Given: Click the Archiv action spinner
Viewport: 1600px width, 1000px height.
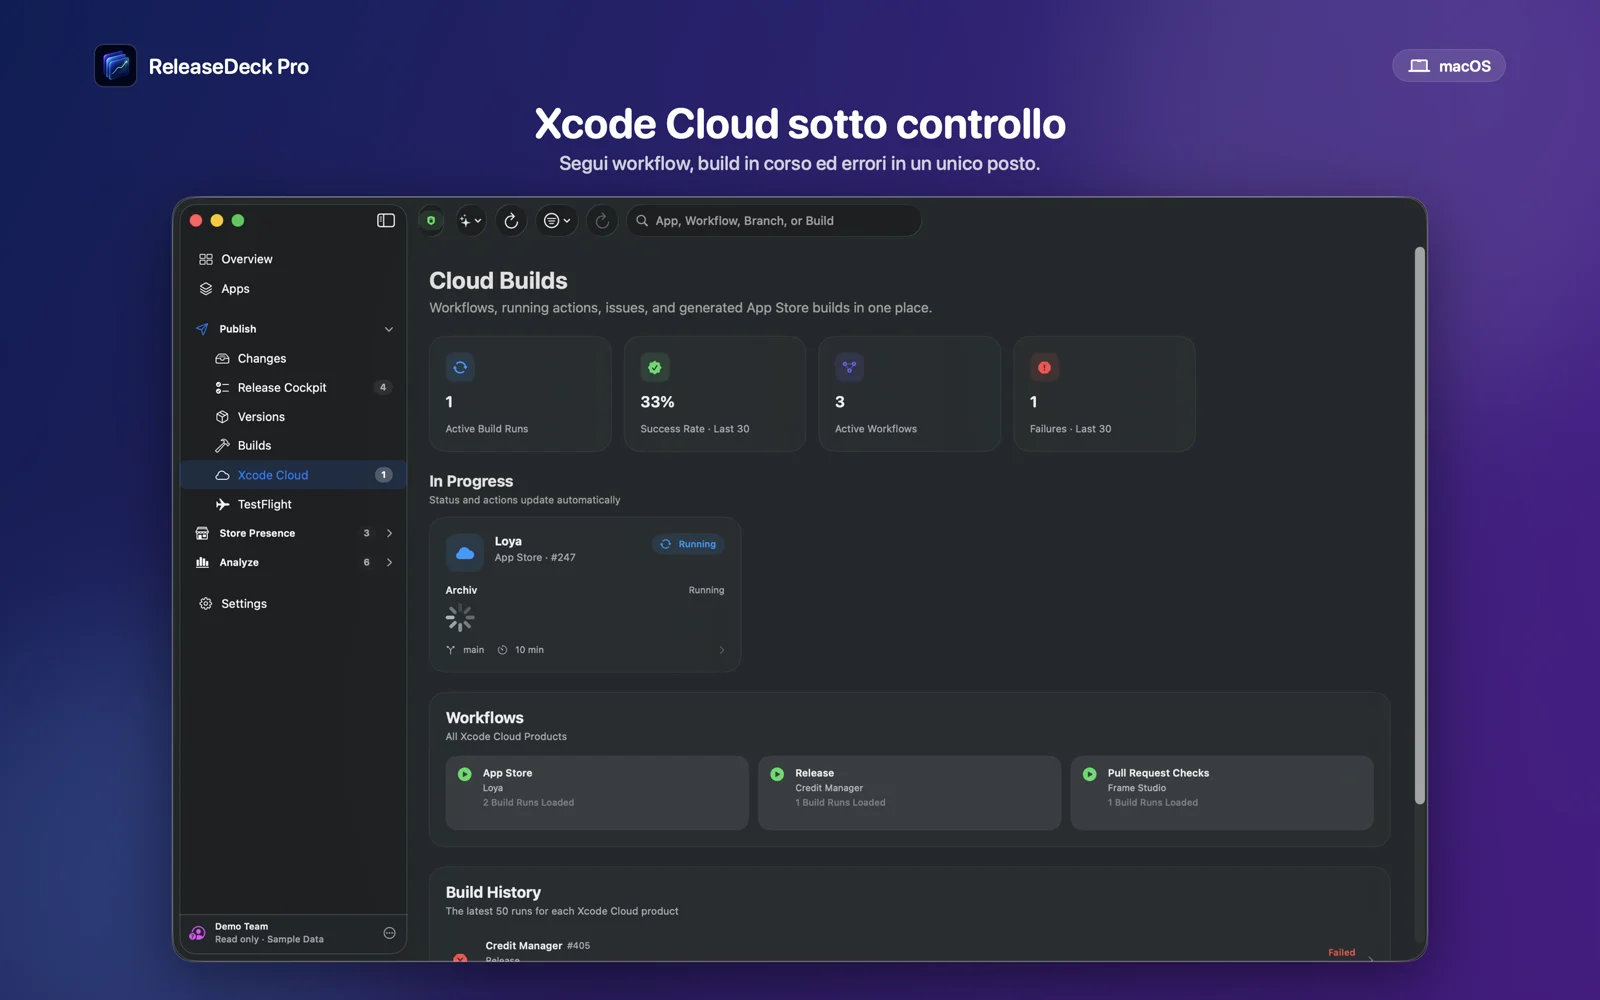Looking at the screenshot, I should pos(460,618).
